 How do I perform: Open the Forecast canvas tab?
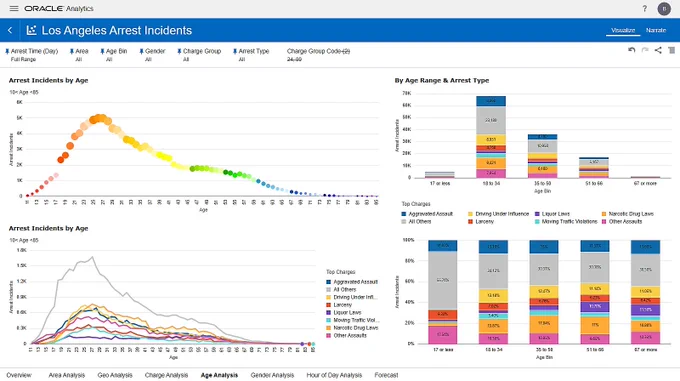[386, 375]
